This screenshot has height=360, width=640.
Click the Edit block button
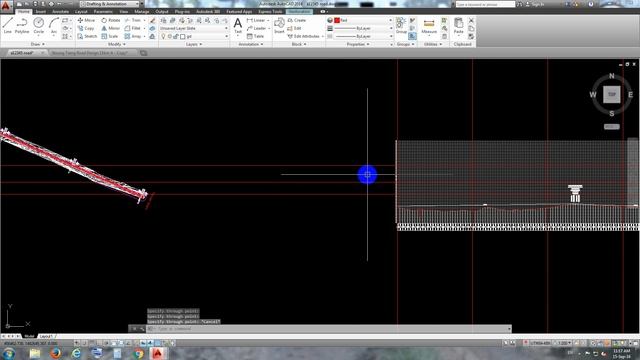pyautogui.click(x=294, y=28)
